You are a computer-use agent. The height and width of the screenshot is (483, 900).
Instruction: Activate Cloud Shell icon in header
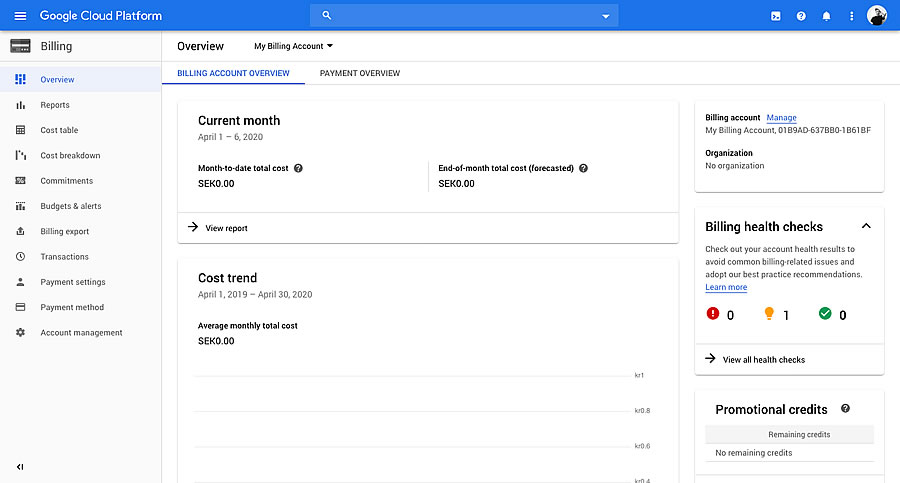tap(775, 16)
